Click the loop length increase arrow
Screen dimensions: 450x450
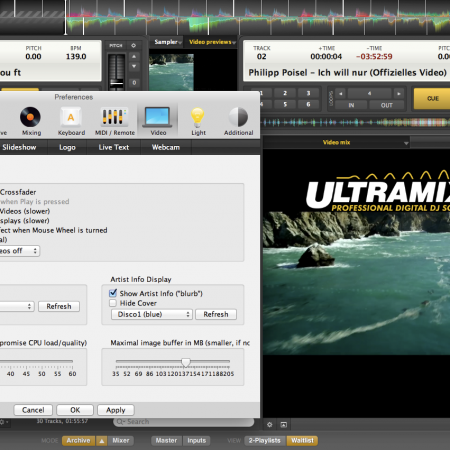coord(399,94)
